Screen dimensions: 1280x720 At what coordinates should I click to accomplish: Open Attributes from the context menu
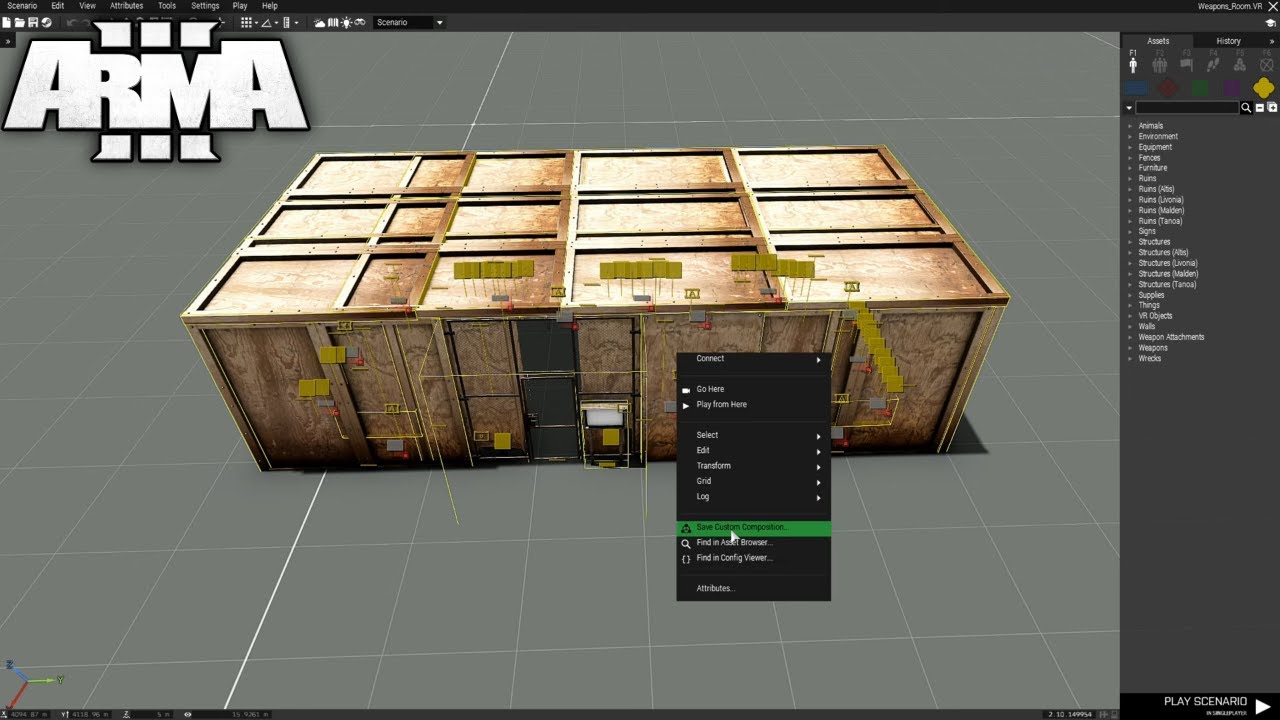point(753,589)
